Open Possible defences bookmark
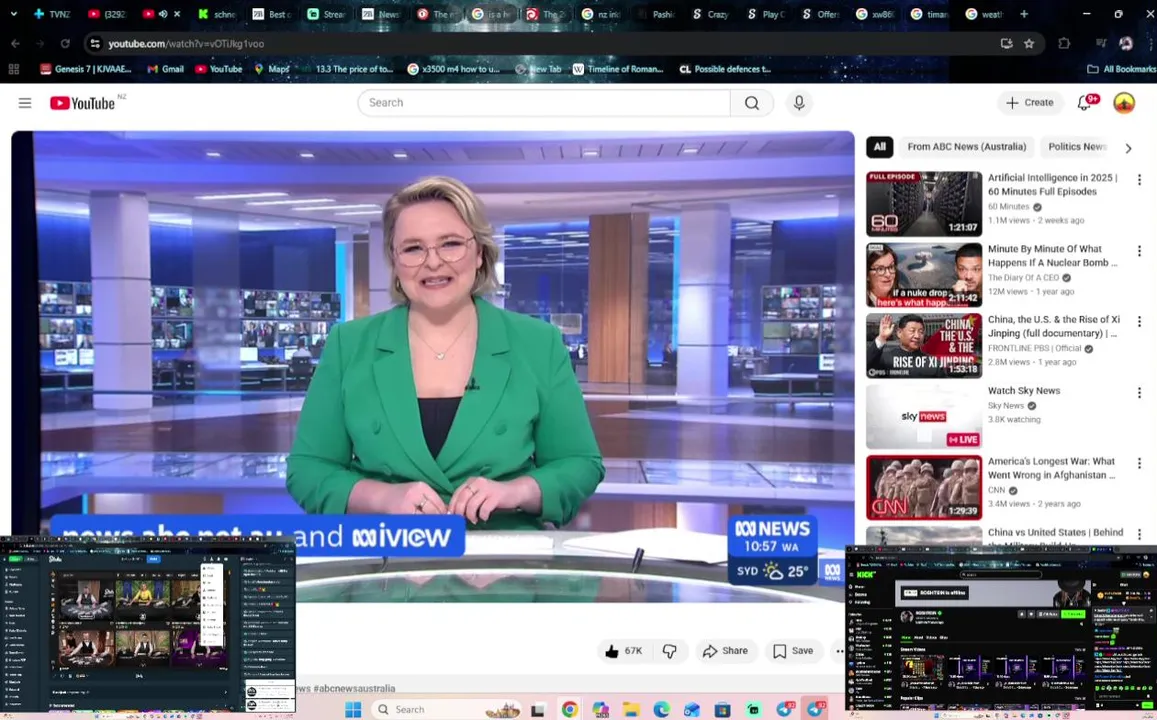 pyautogui.click(x=725, y=69)
